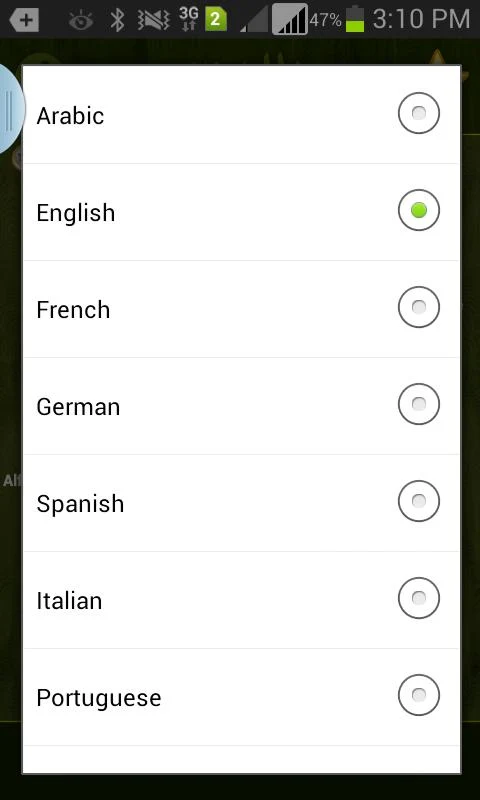This screenshot has height=800, width=480.
Task: Select the English radio button
Action: click(x=419, y=210)
